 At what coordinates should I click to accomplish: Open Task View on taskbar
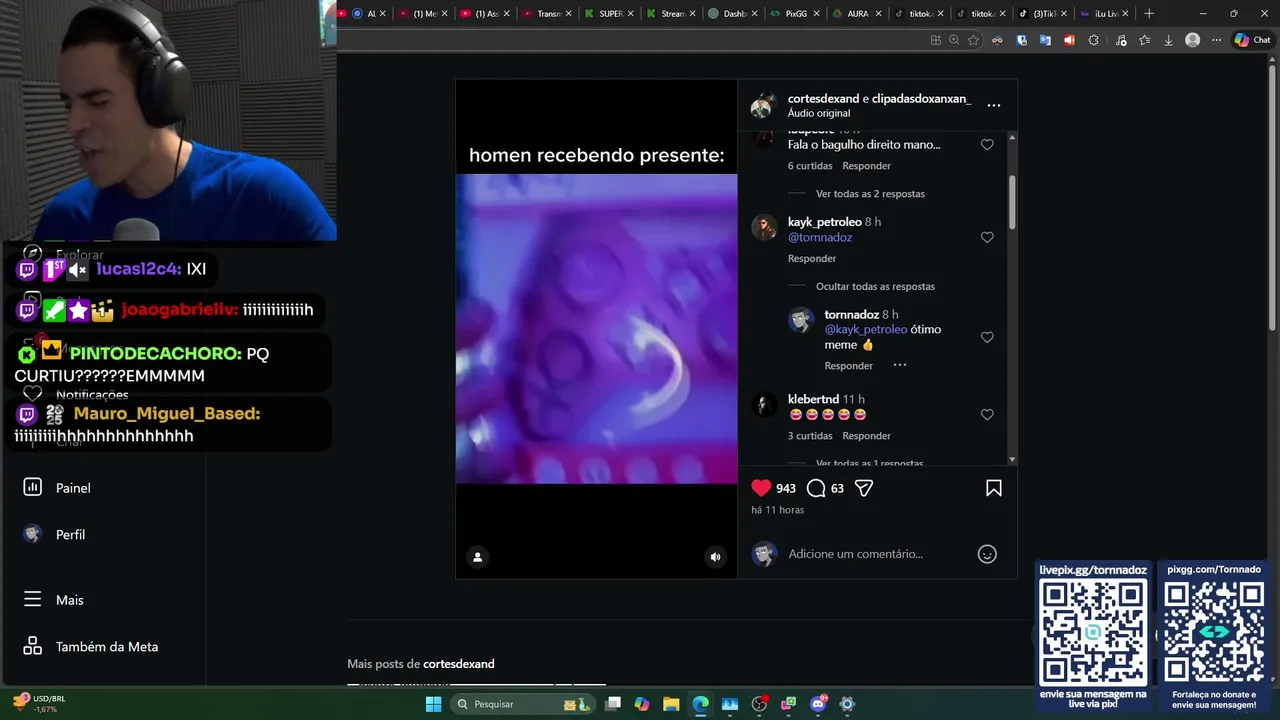click(613, 704)
